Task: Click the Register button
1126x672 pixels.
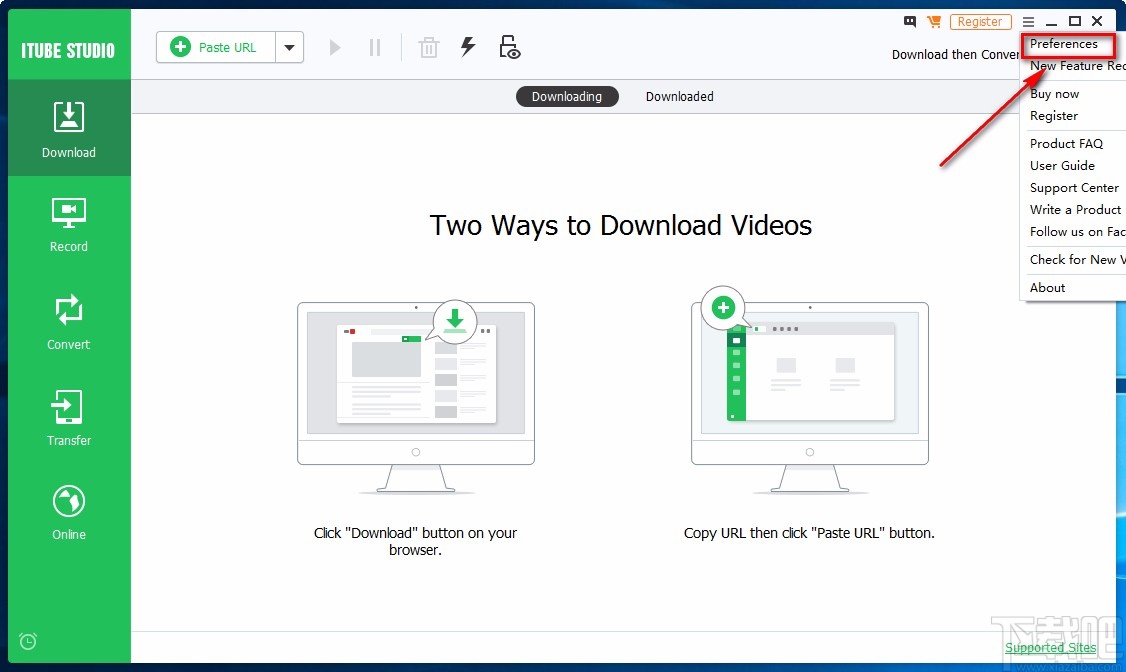Action: [980, 21]
